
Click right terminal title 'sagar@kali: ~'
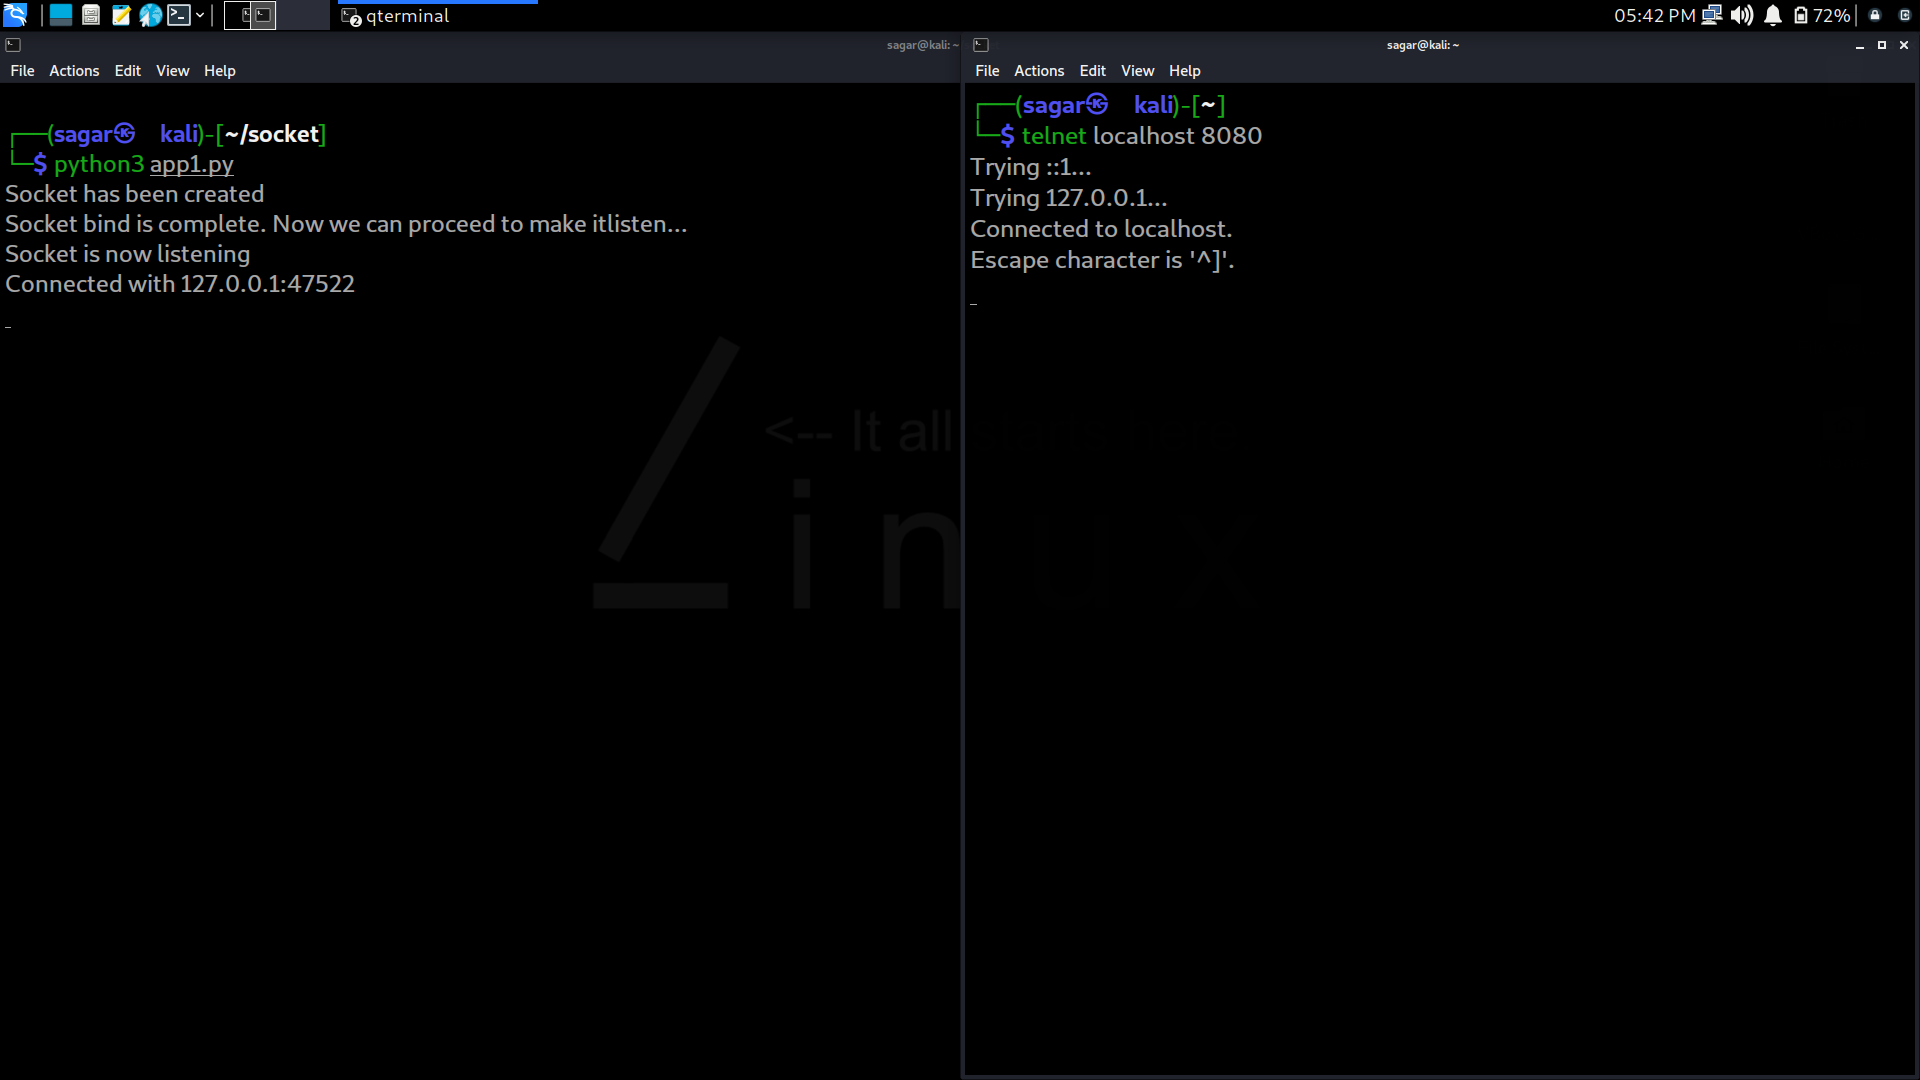(1422, 45)
